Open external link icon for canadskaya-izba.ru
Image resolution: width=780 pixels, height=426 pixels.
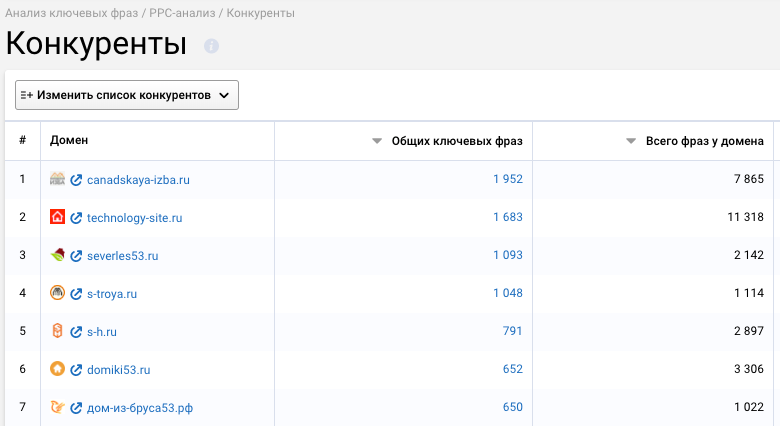click(76, 180)
